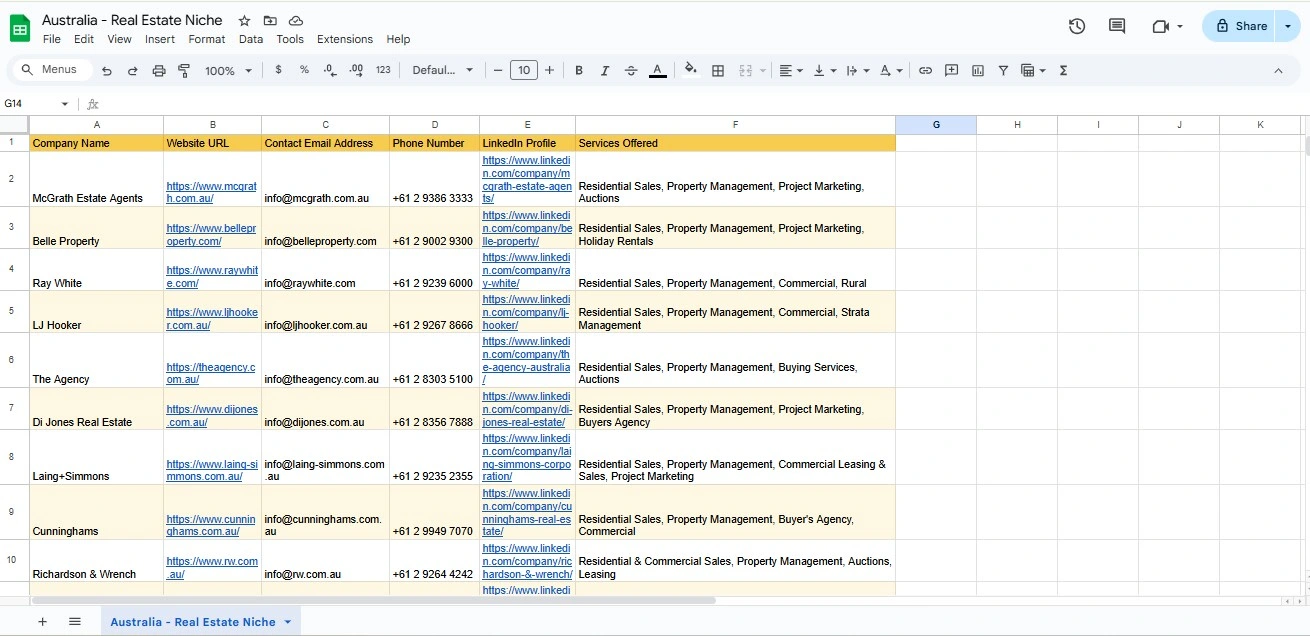Open horizontal align dropdown
The width and height of the screenshot is (1310, 636).
tap(791, 70)
